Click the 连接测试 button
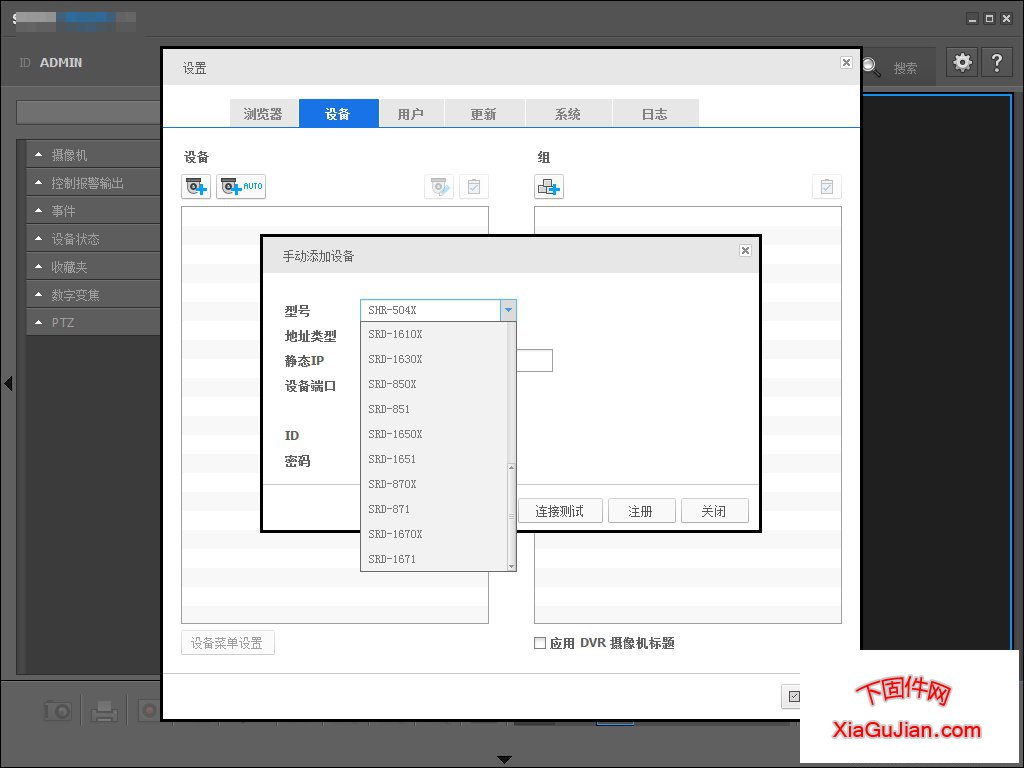 pos(560,511)
